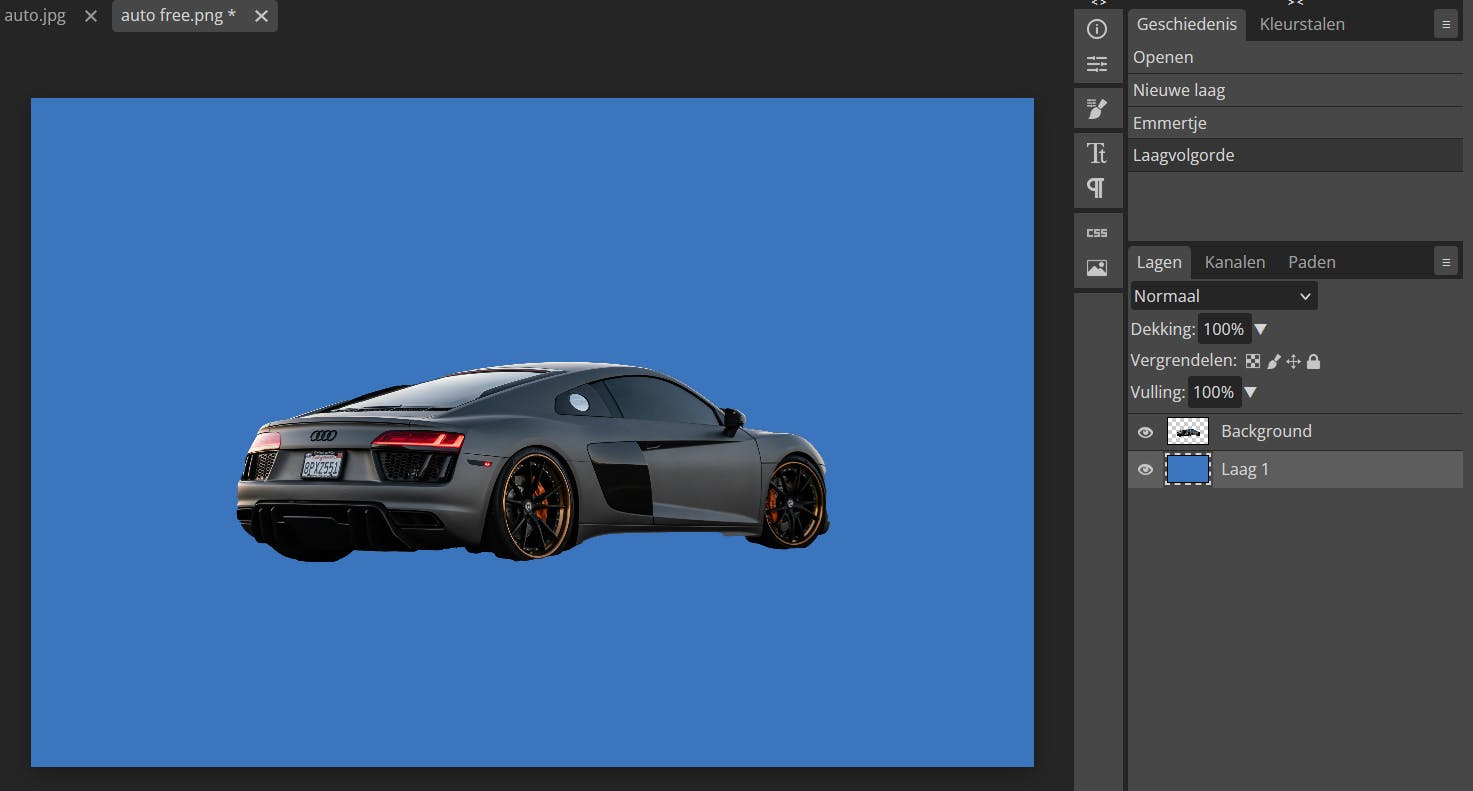Image resolution: width=1473 pixels, height=791 pixels.
Task: Open the Properties sliders panel icon
Action: (x=1097, y=65)
